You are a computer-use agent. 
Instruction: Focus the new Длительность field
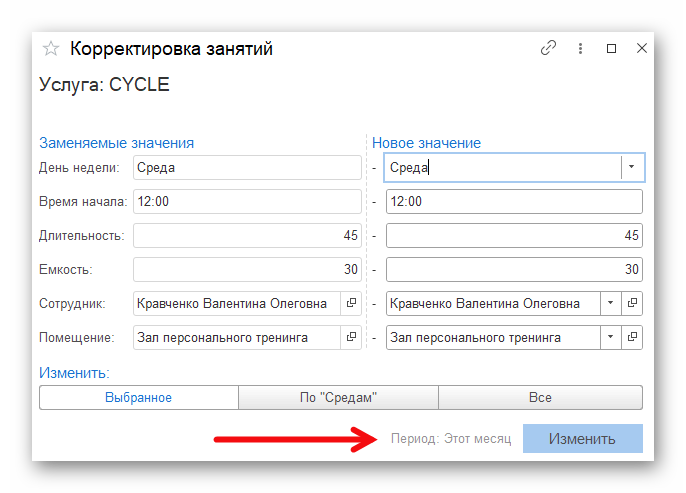click(x=514, y=235)
